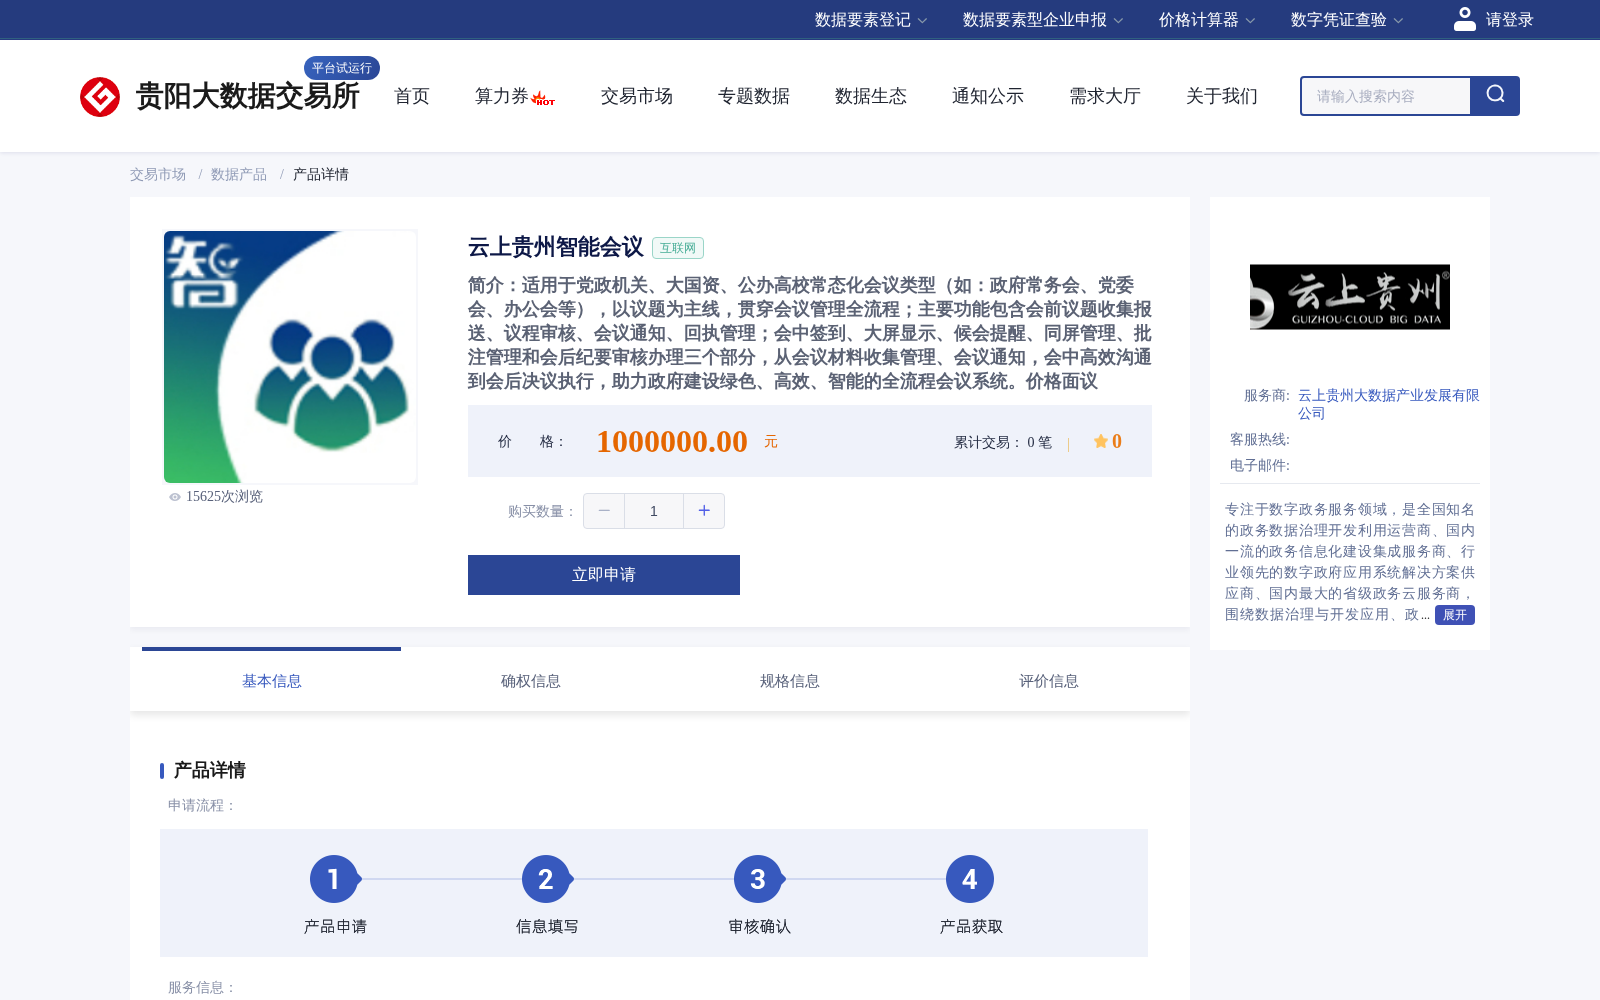The image size is (1600, 1000).
Task: Click the 平台试运行 badge
Action: pos(342,68)
